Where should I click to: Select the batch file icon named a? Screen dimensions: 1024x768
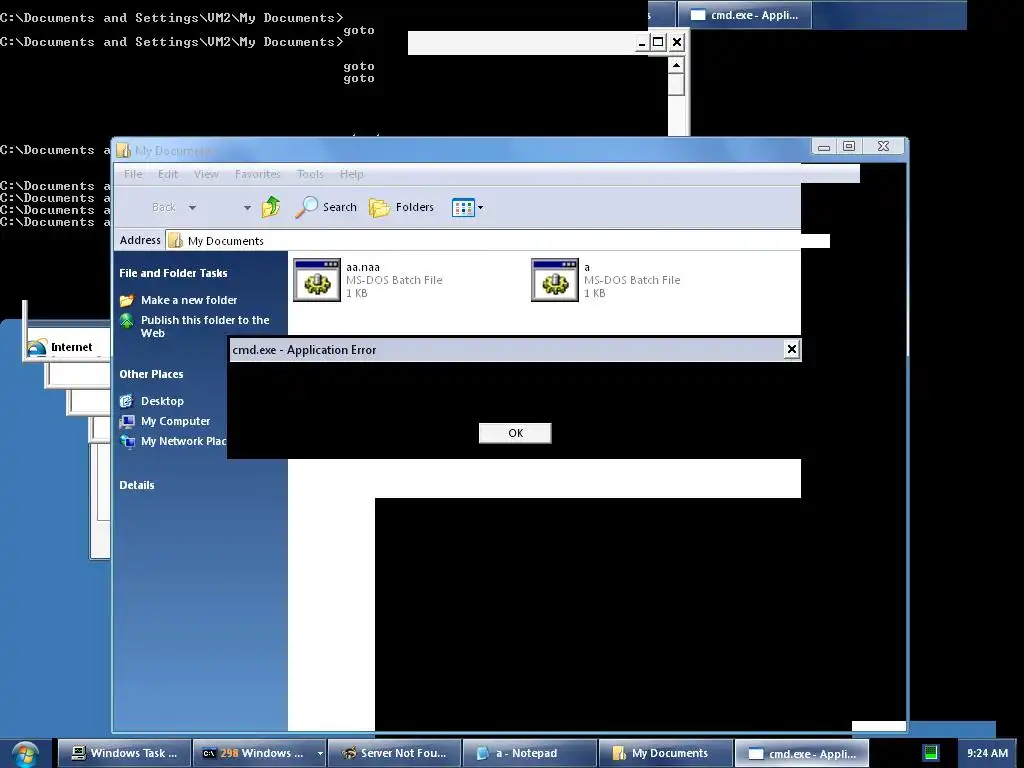point(555,280)
